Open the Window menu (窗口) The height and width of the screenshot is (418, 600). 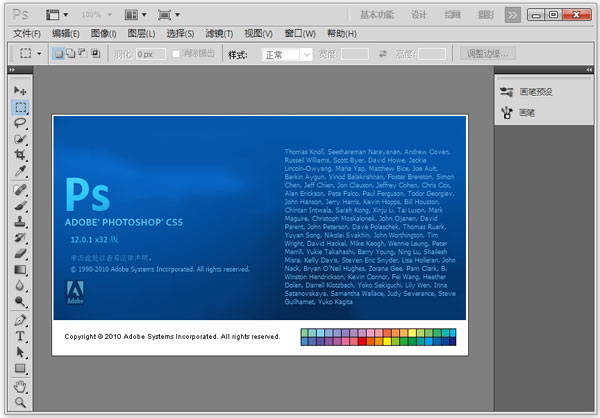(x=300, y=34)
